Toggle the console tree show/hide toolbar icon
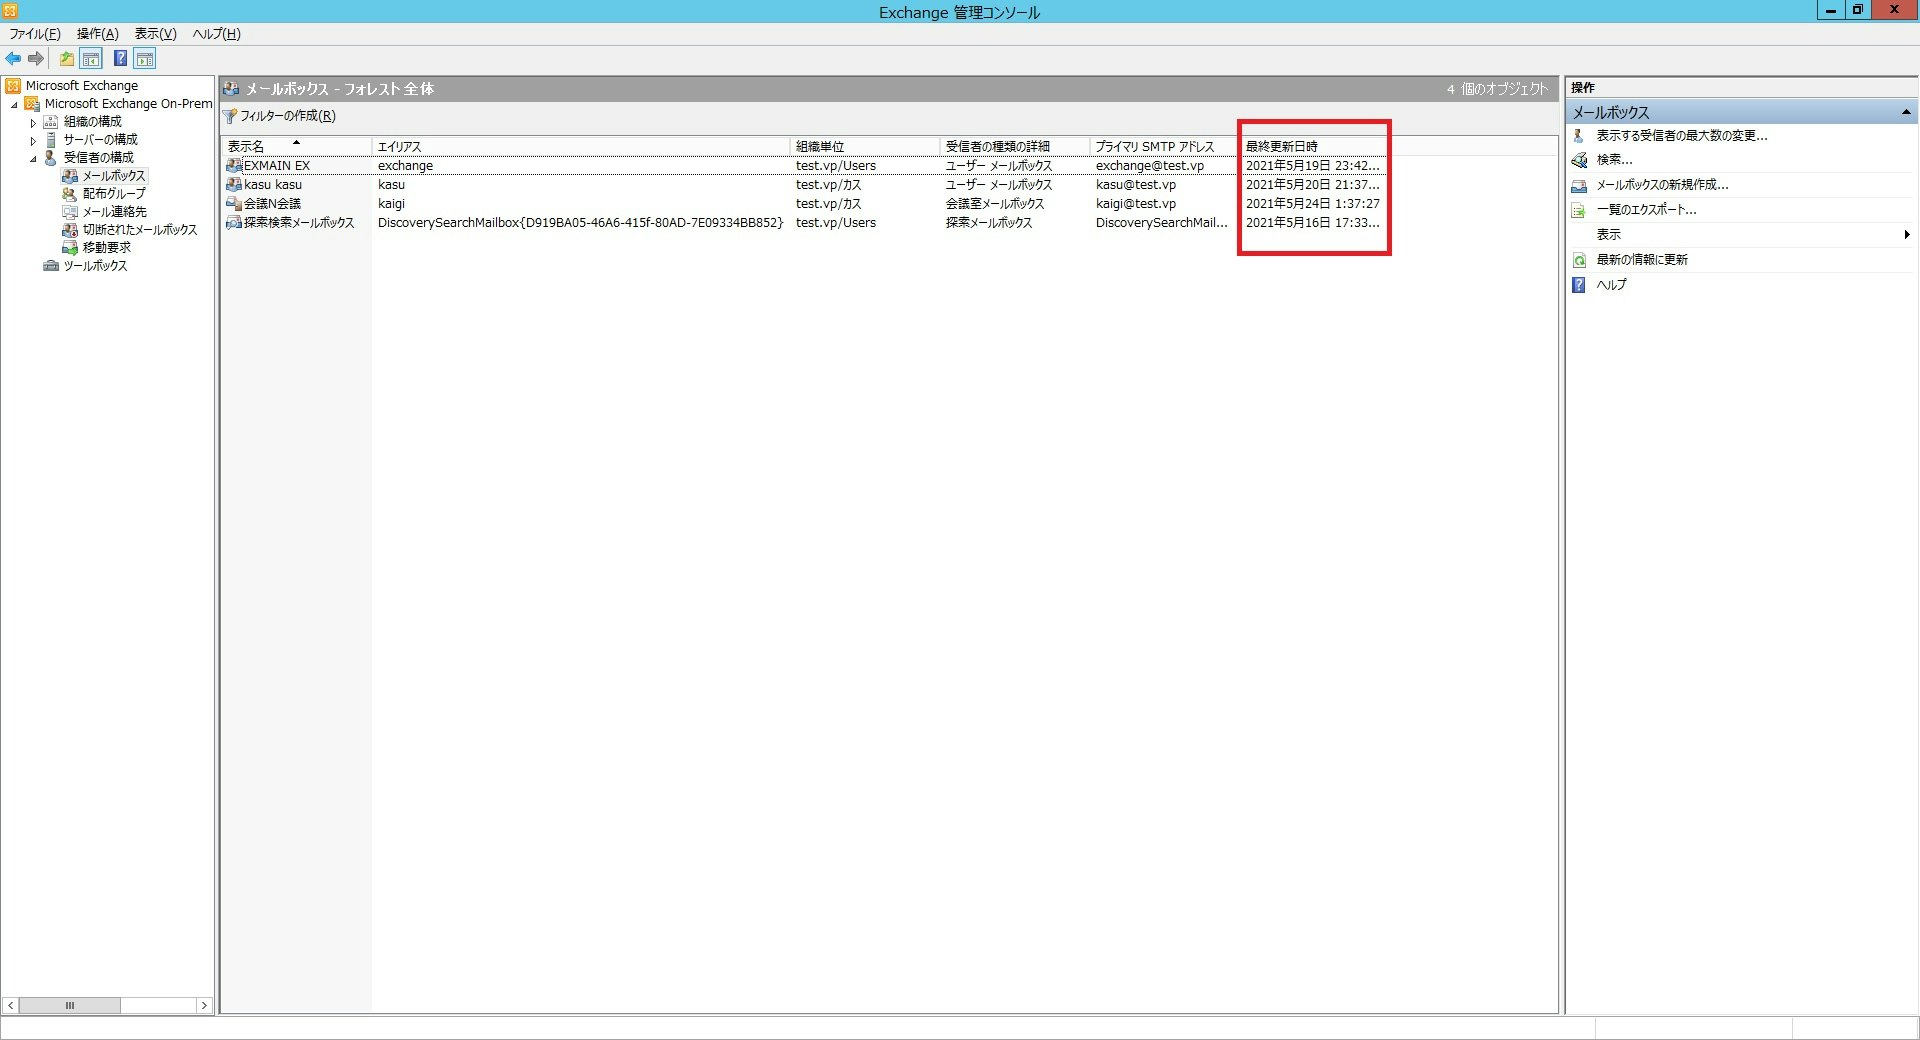 (x=91, y=59)
